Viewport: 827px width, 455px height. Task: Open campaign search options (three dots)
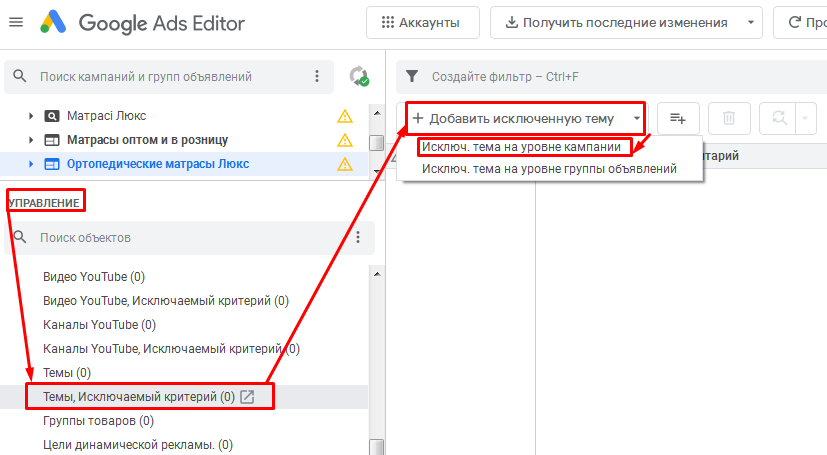point(317,76)
